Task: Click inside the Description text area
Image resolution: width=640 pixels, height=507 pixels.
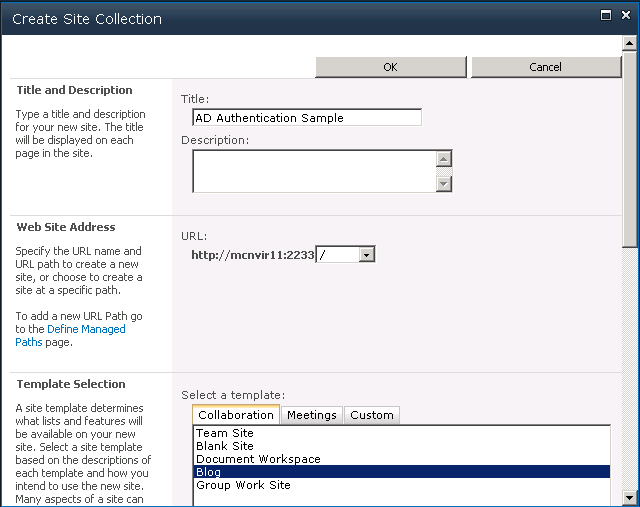Action: pos(314,170)
